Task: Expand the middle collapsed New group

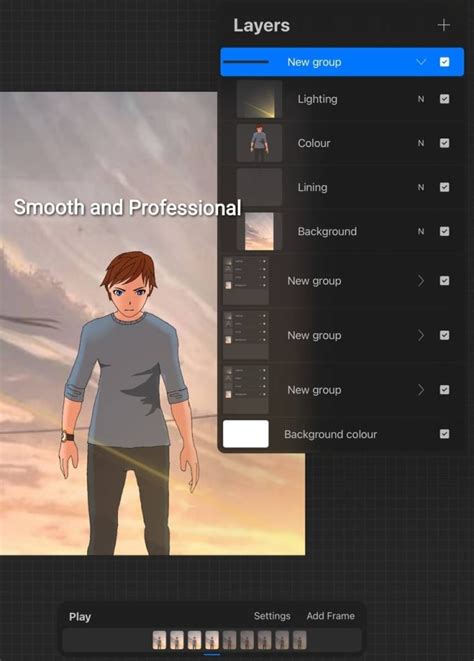Action: pyautogui.click(x=421, y=336)
